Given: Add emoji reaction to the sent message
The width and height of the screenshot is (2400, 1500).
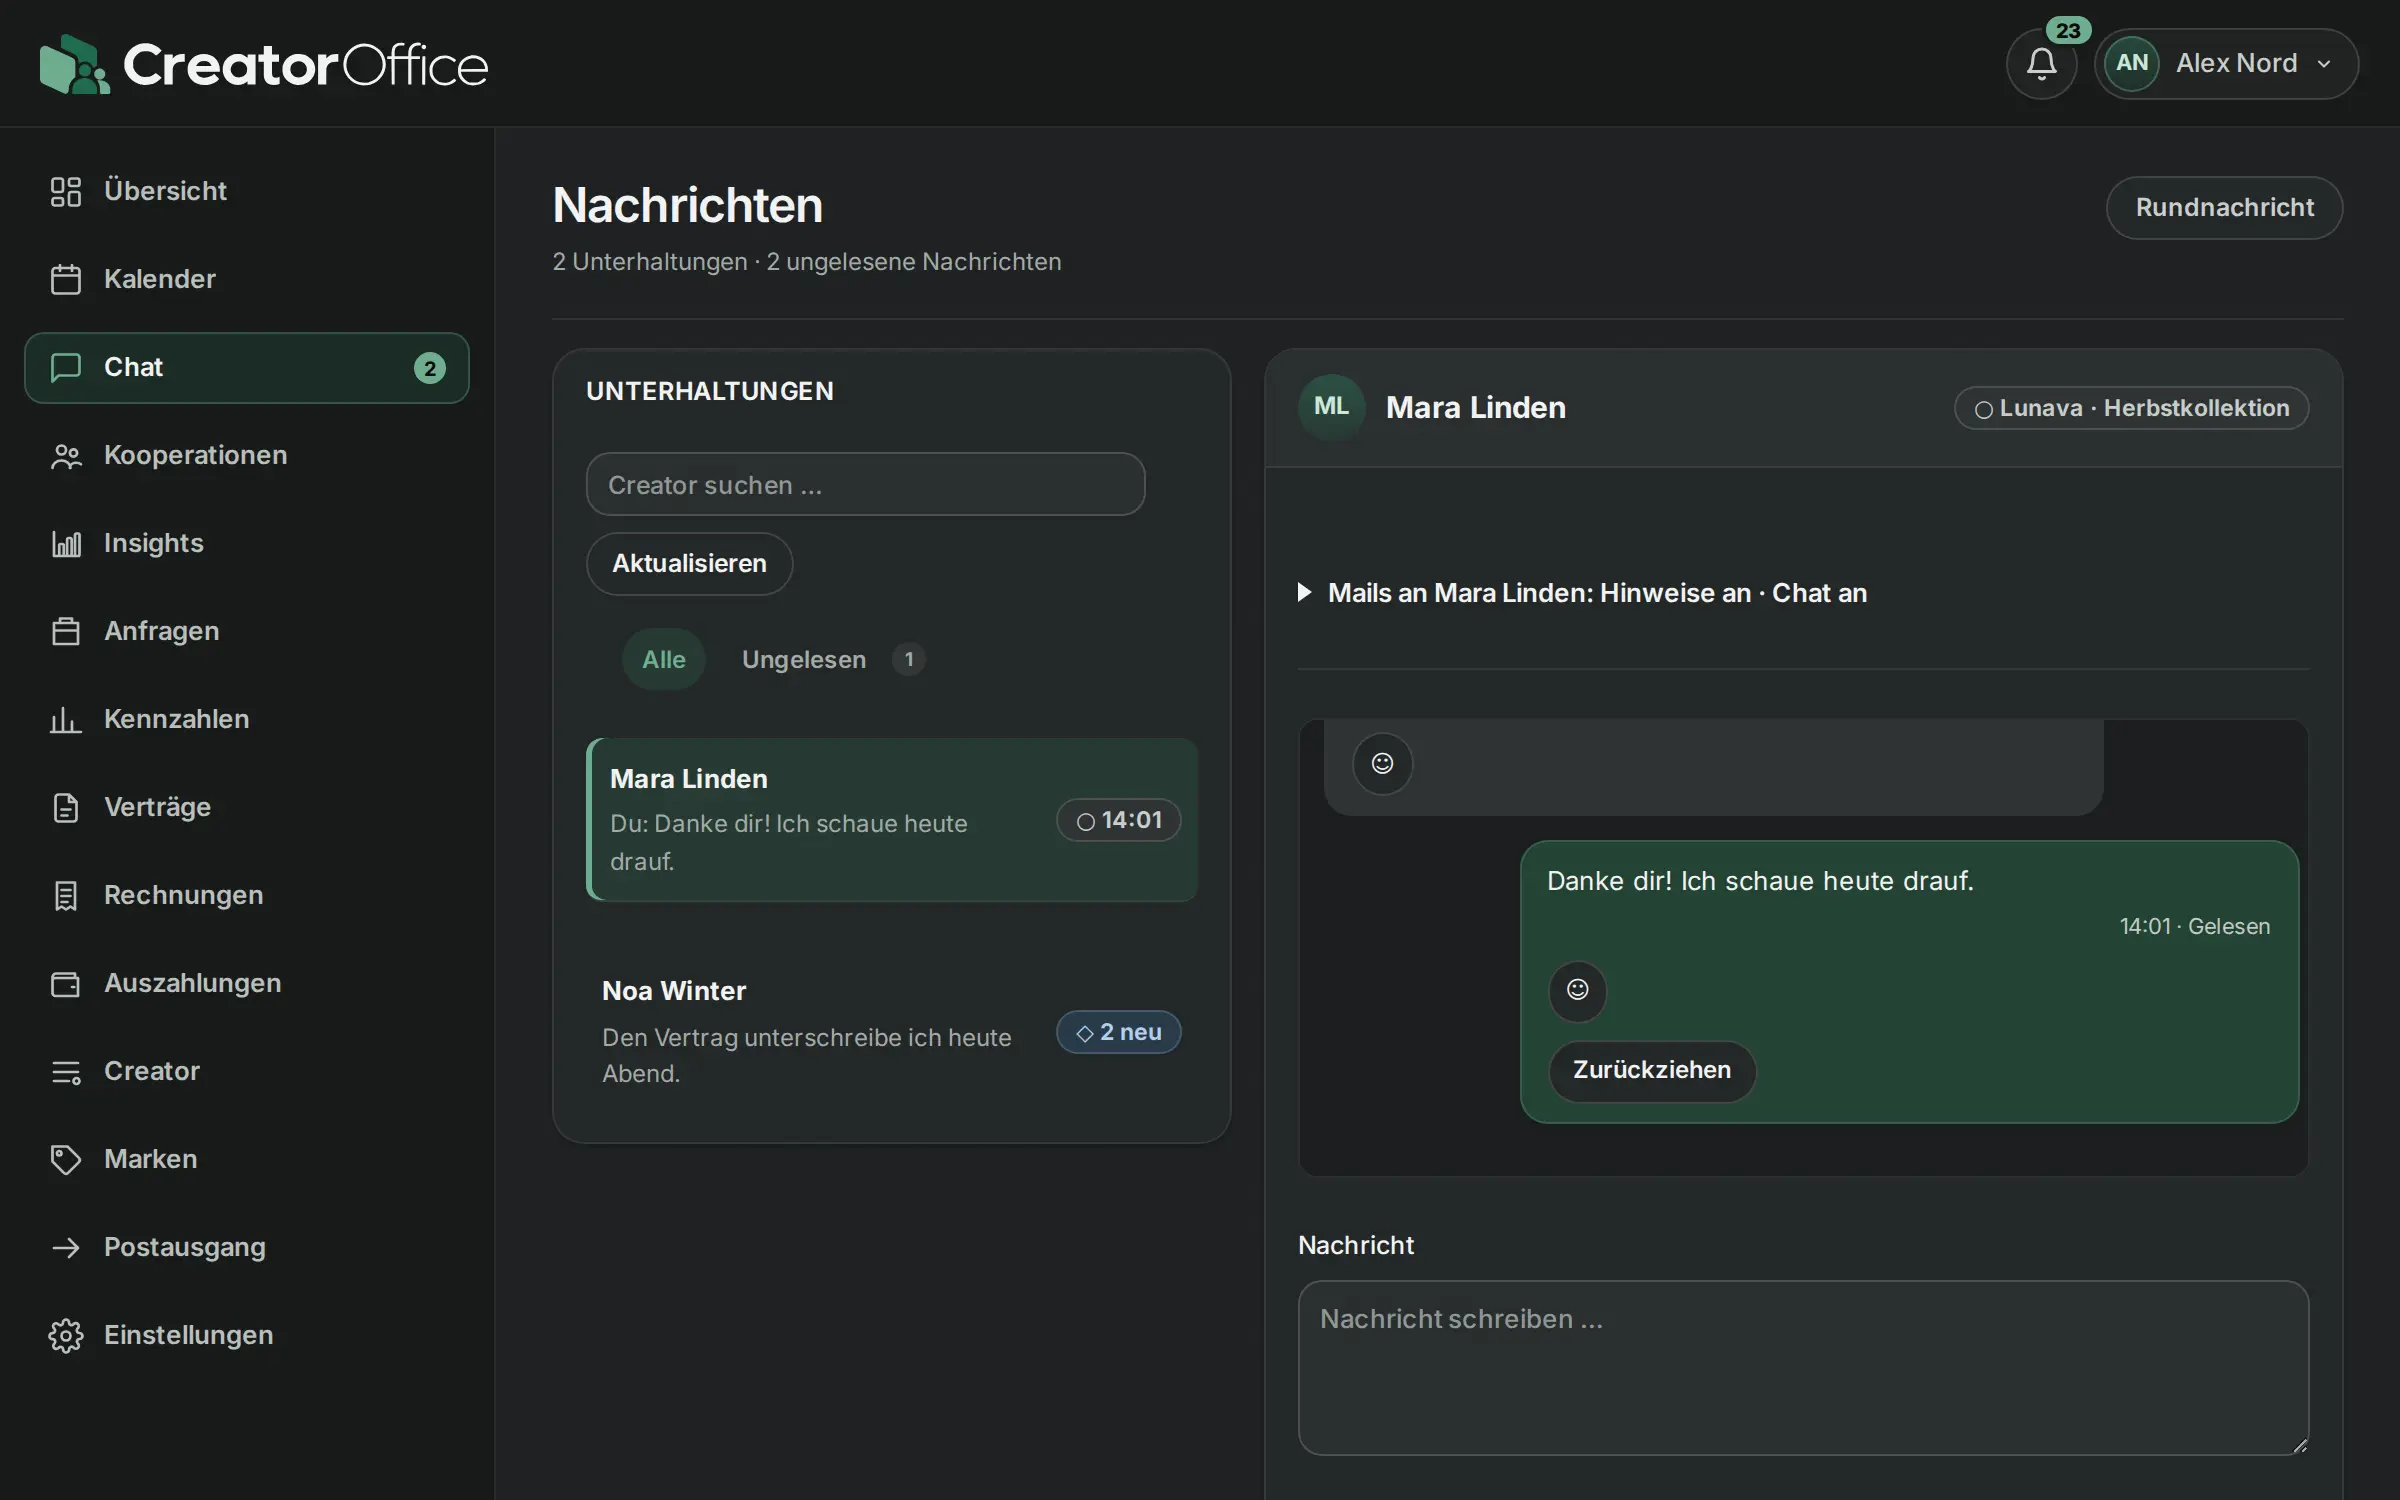Looking at the screenshot, I should click(x=1577, y=990).
